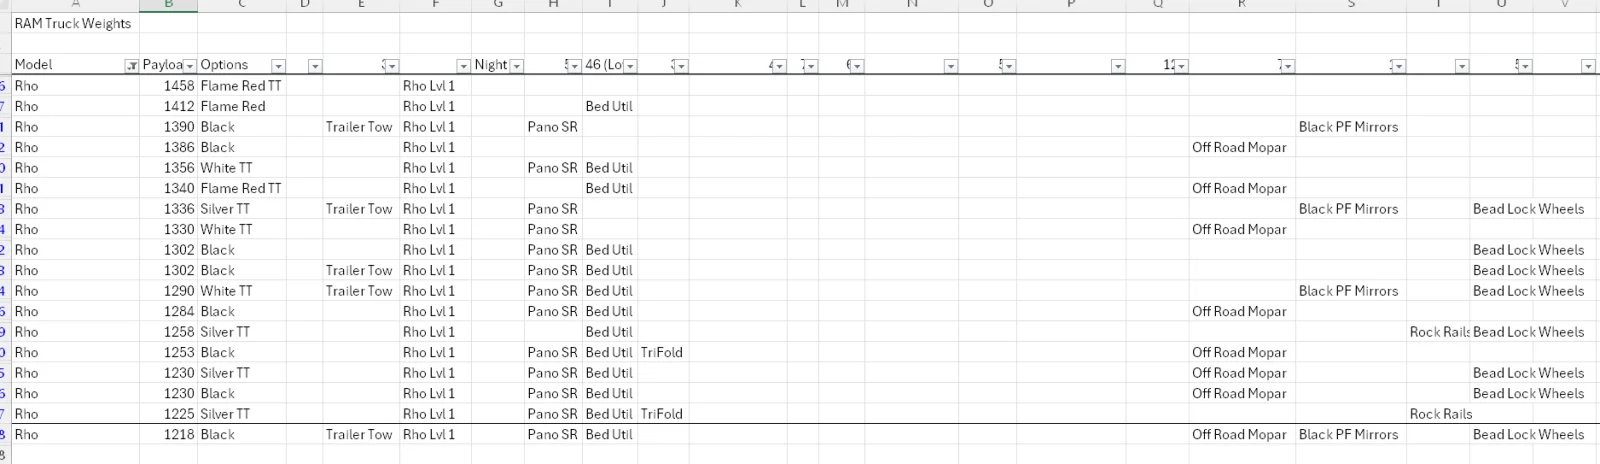Select the payload cell '1290'
This screenshot has width=1600, height=464.
click(x=179, y=291)
